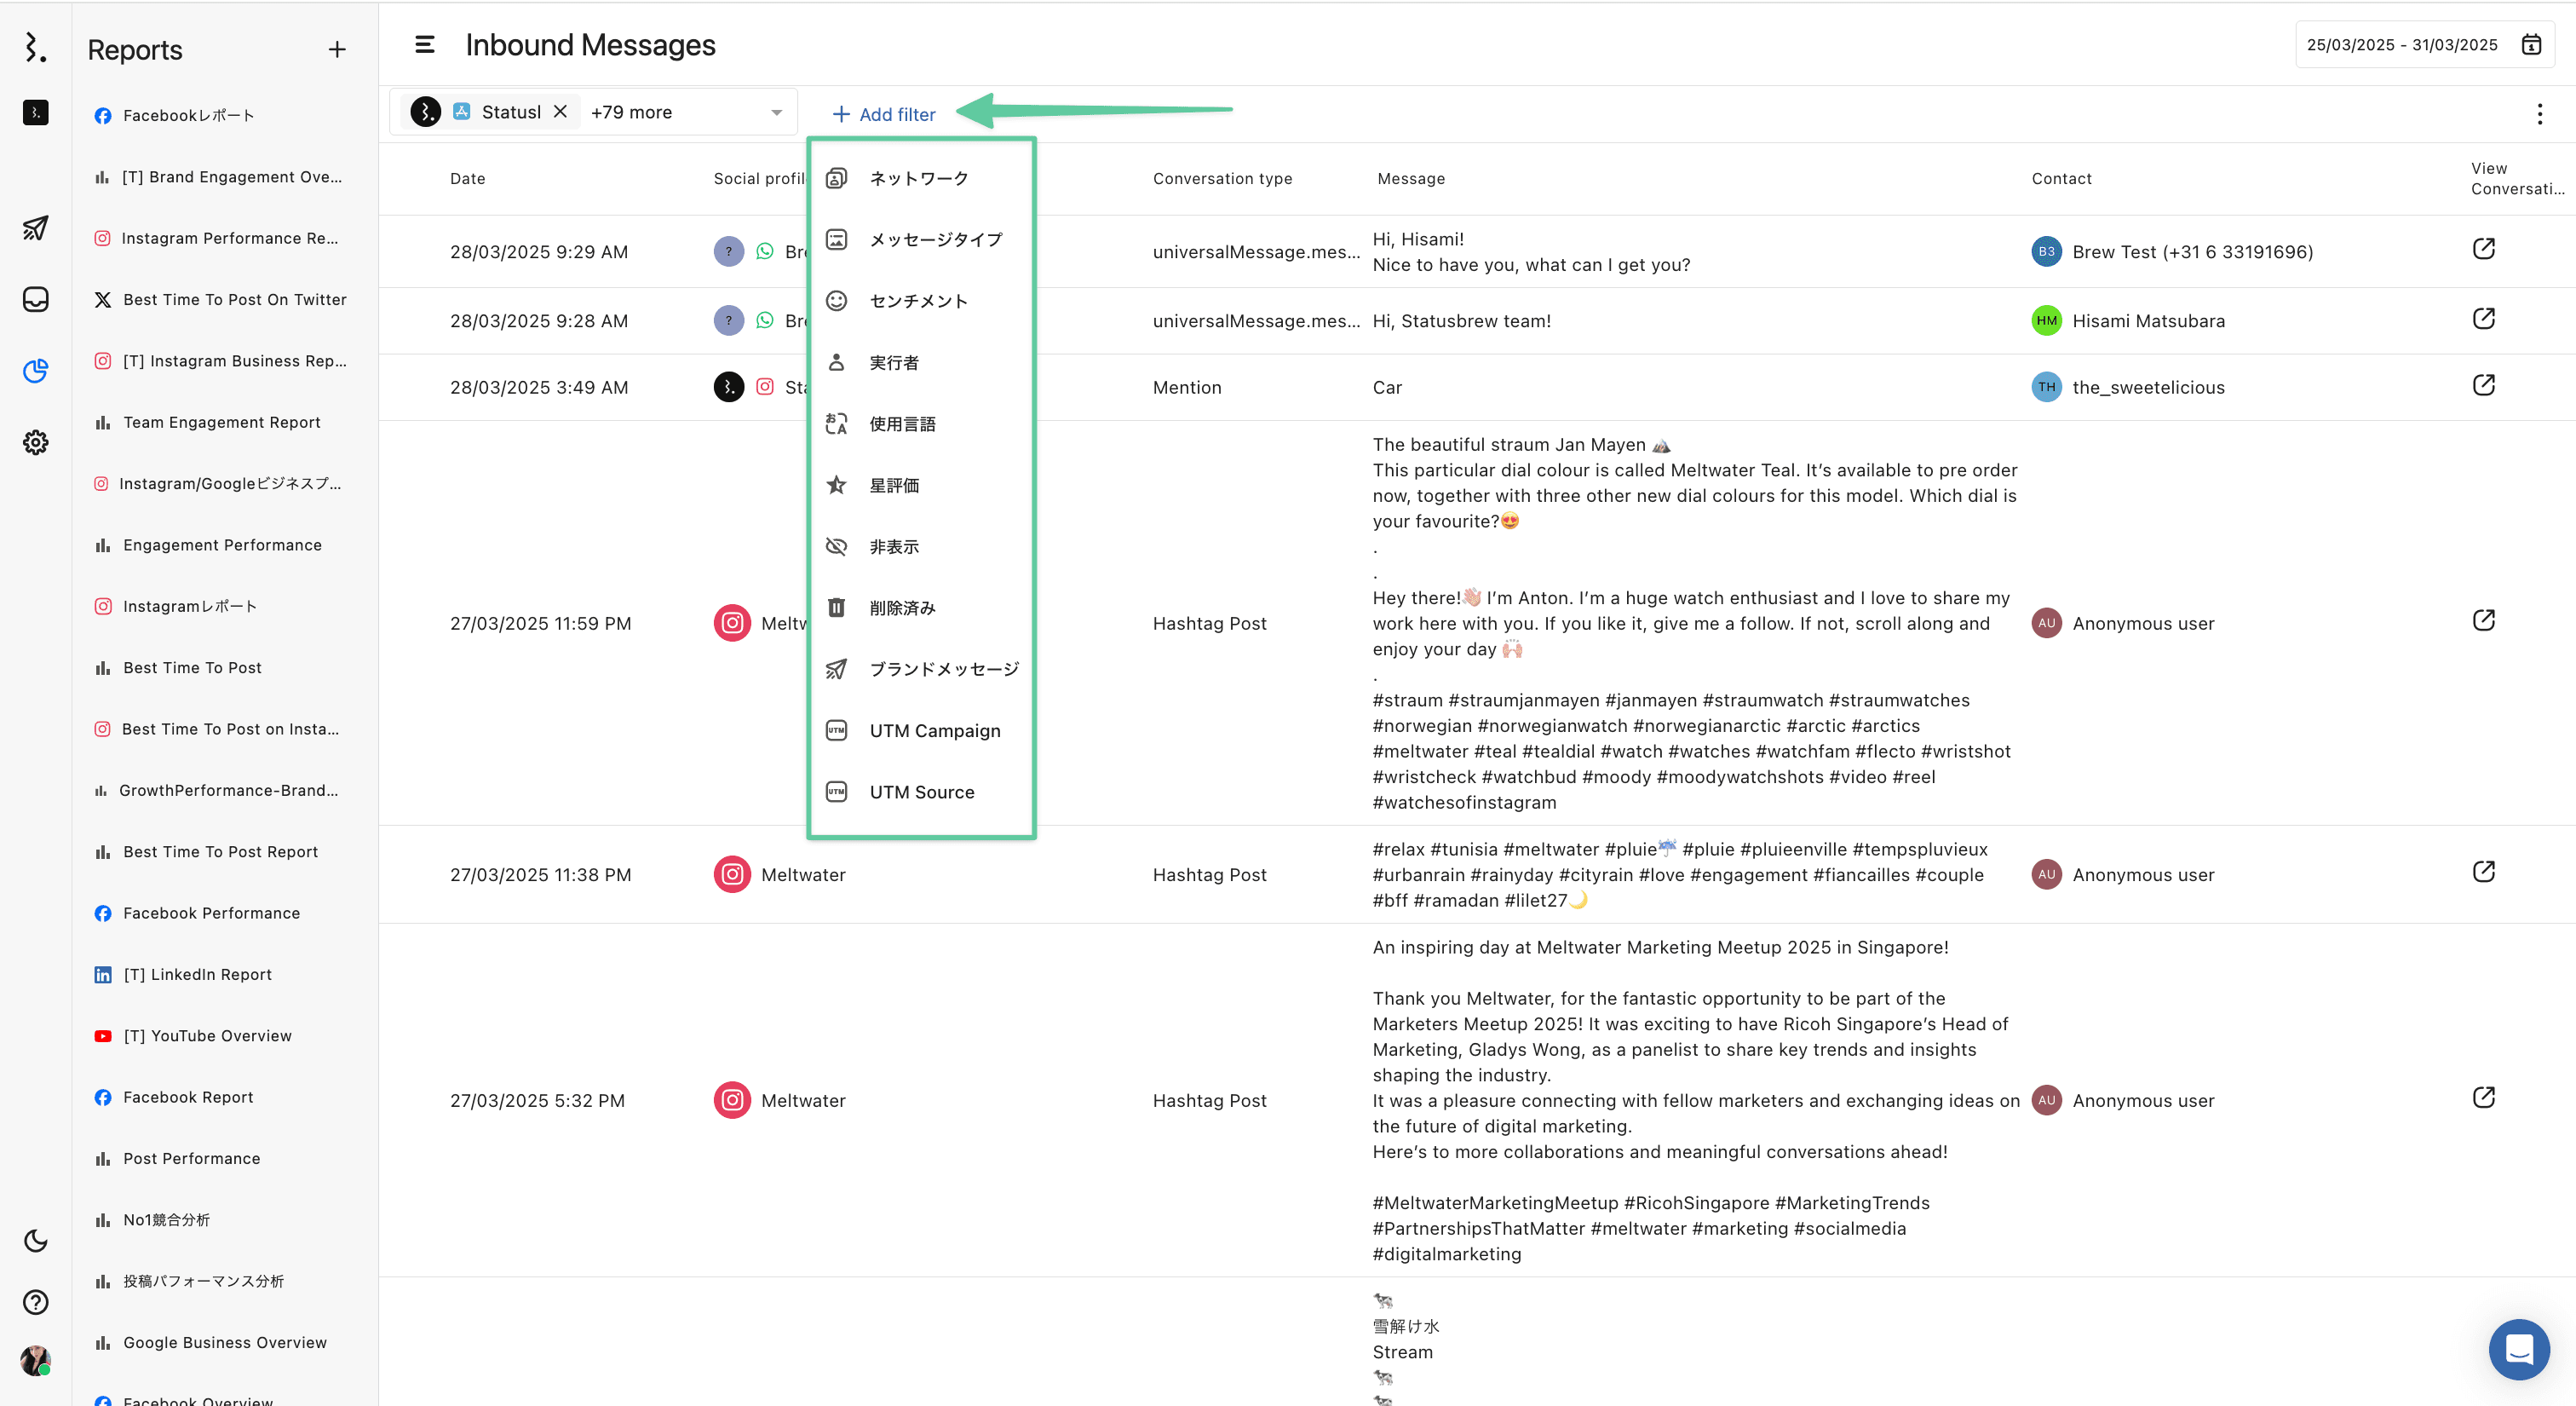Image resolution: width=2576 pixels, height=1406 pixels.
Task: Open the live chat support bubble
Action: tap(2518, 1349)
